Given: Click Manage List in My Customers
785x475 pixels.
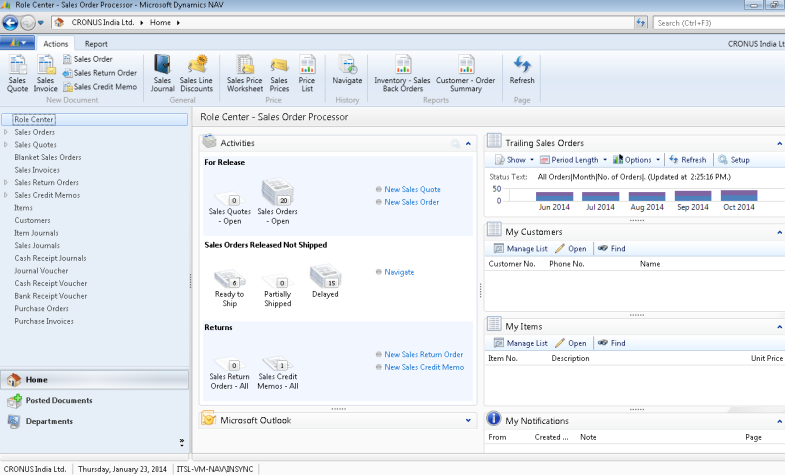Looking at the screenshot, I should tap(521, 249).
